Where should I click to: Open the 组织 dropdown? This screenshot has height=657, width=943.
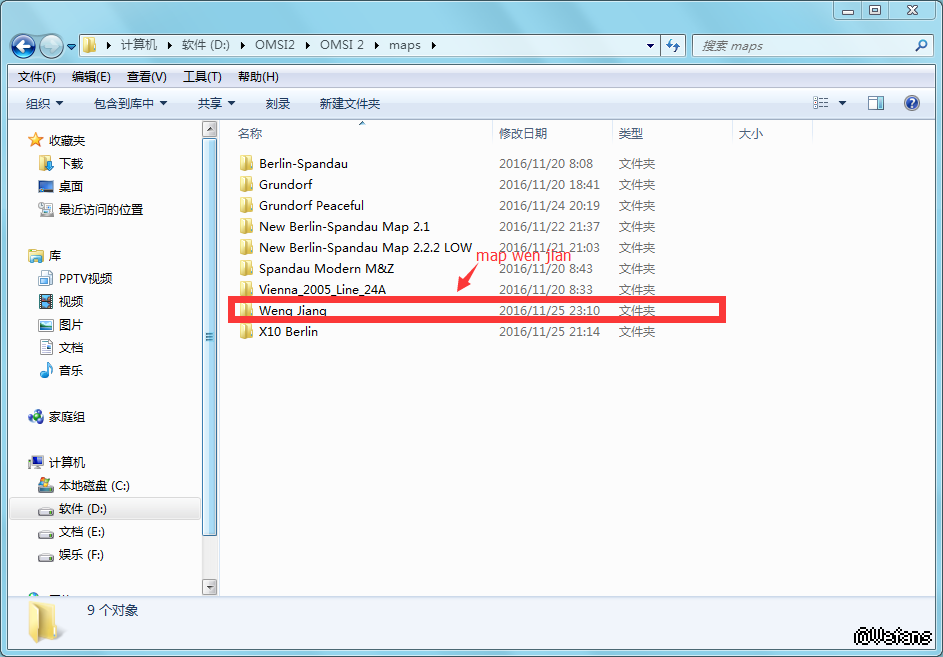[x=45, y=103]
